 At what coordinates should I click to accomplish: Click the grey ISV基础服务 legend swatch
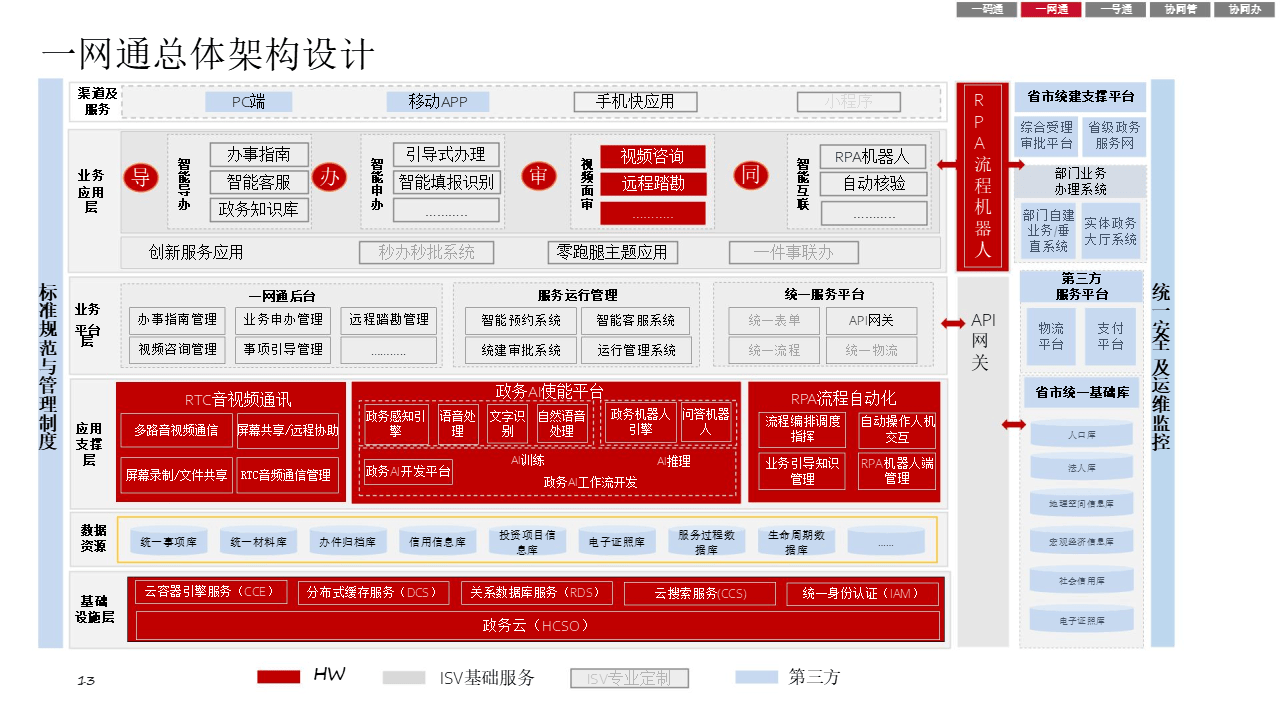(404, 677)
